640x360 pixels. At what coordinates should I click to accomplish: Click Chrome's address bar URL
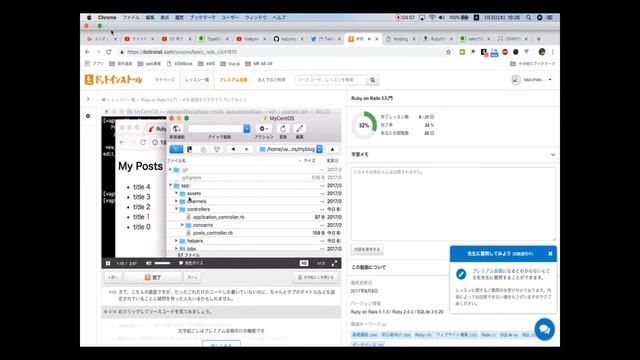pyautogui.click(x=182, y=52)
